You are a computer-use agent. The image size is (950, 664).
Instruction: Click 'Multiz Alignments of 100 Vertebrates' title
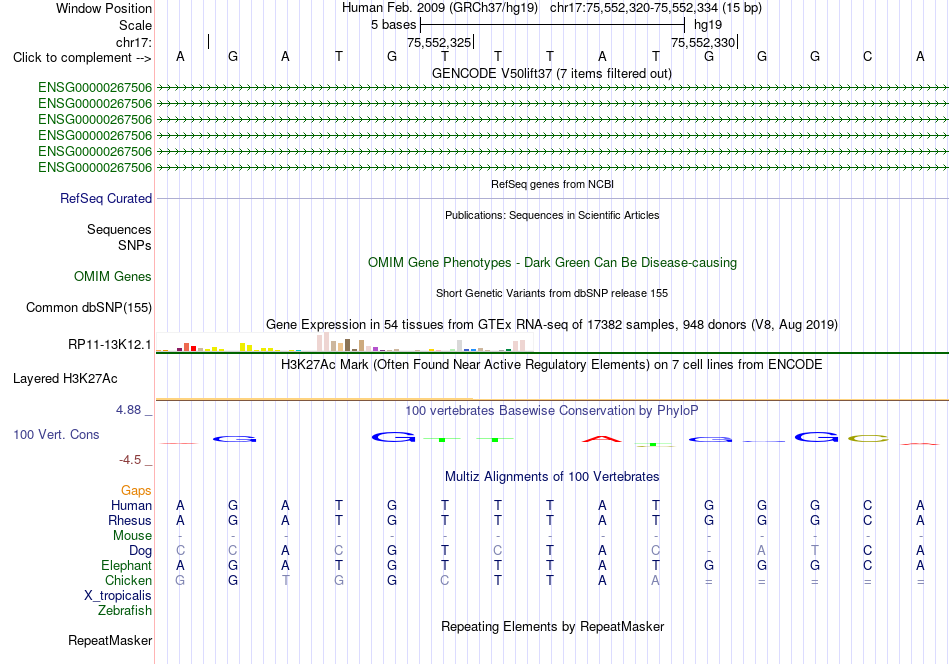tap(552, 476)
